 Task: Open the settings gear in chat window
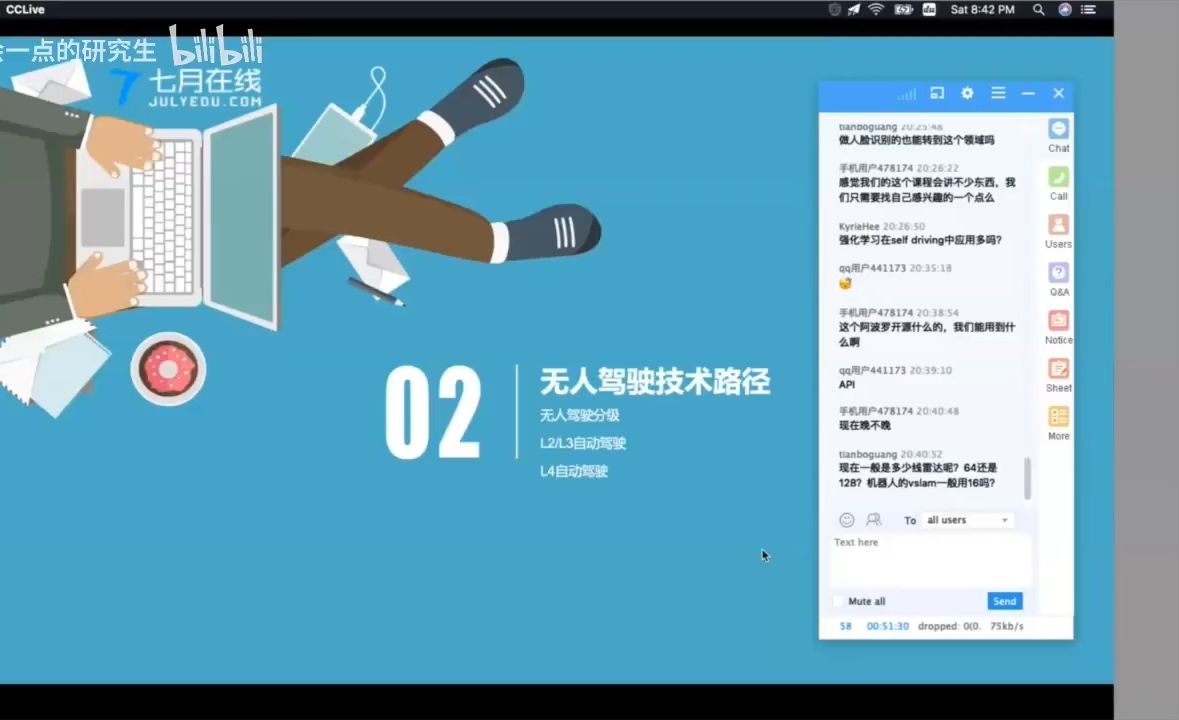coord(967,93)
